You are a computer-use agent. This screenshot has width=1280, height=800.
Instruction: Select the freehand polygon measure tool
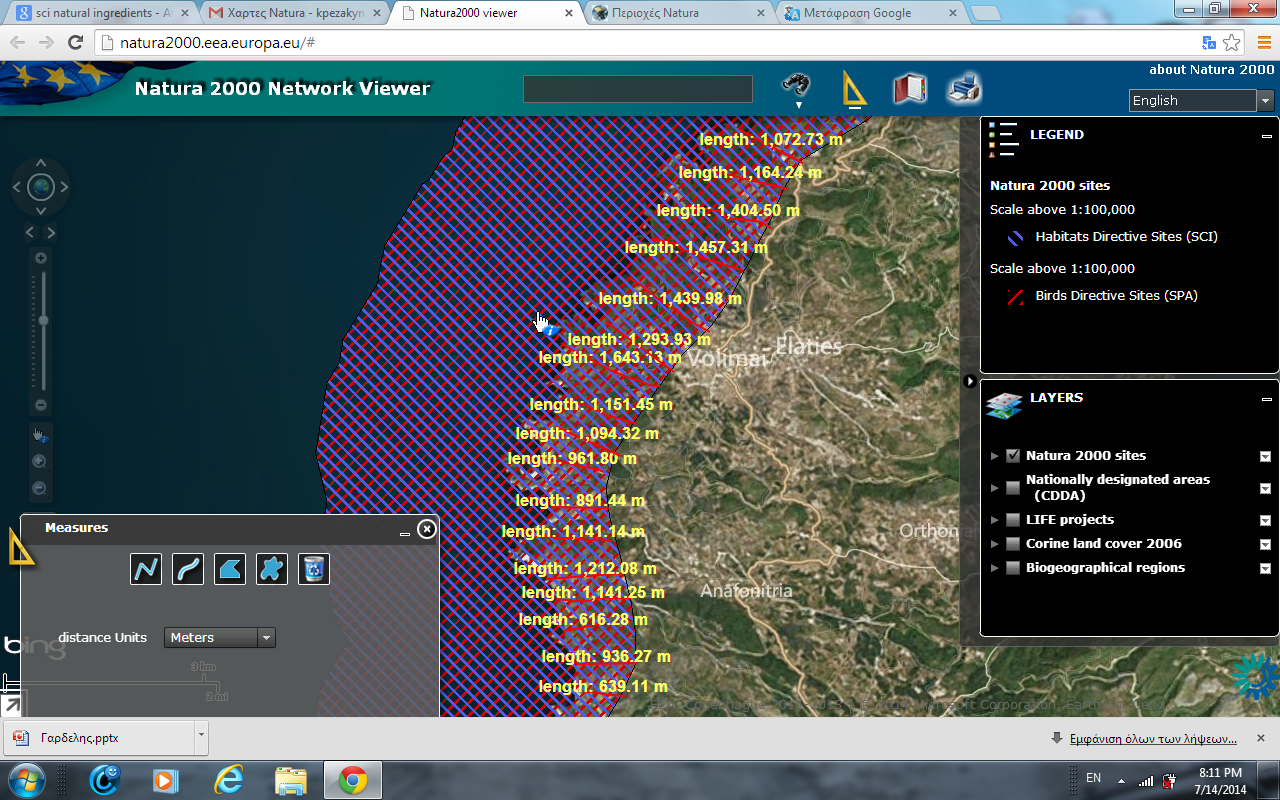272,569
